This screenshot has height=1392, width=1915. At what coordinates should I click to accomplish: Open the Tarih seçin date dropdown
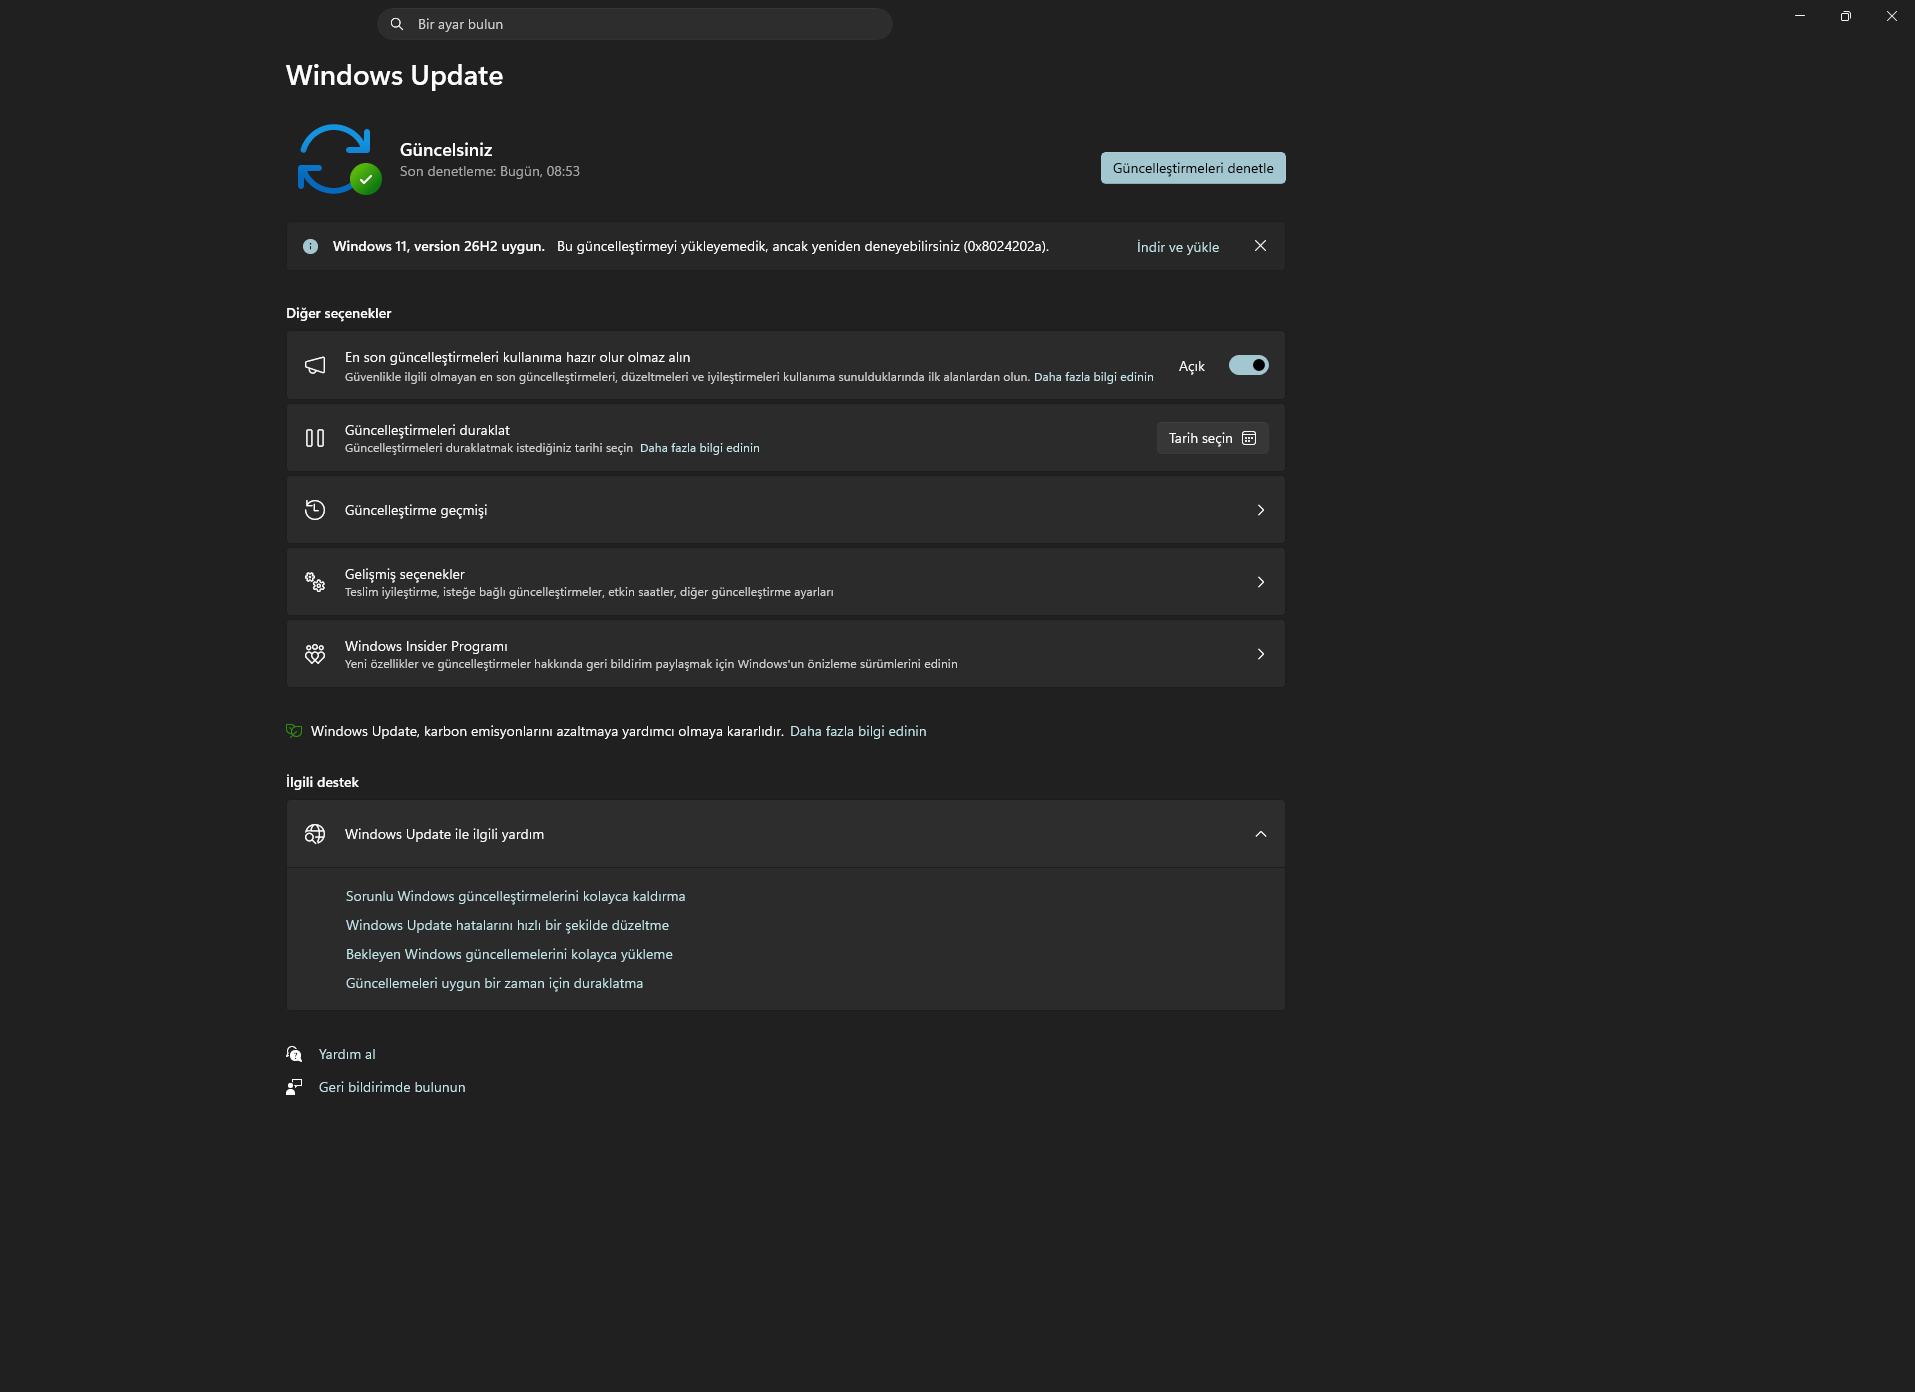point(1212,438)
